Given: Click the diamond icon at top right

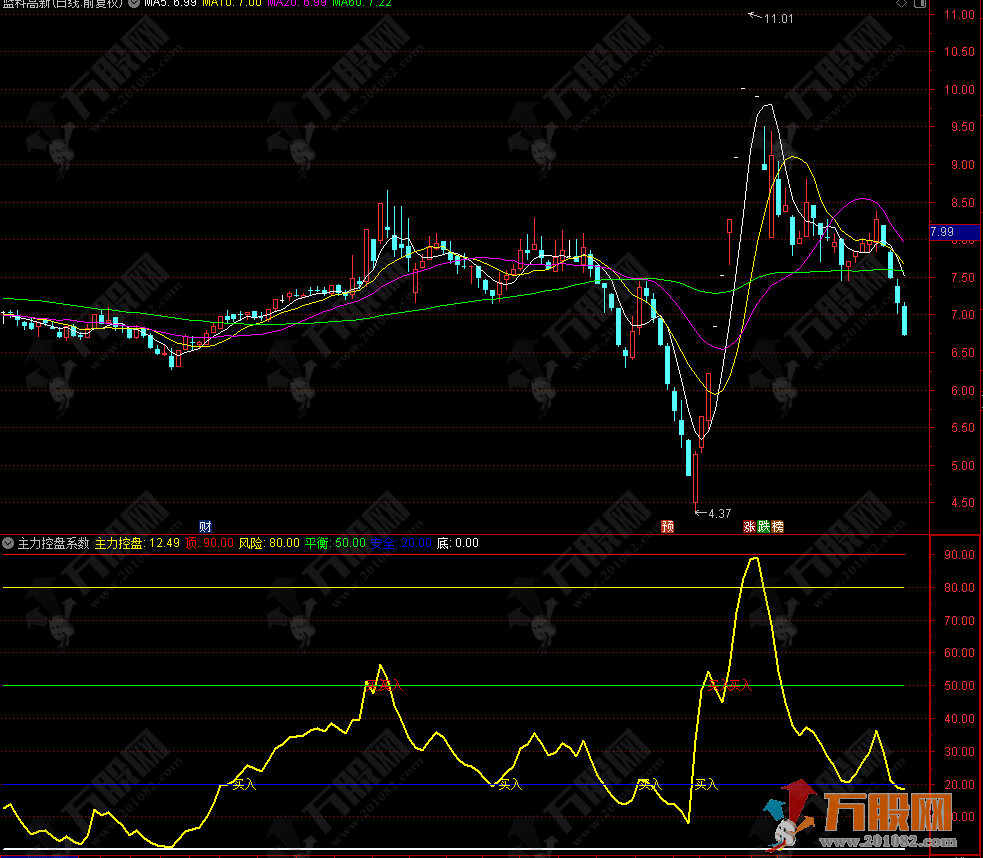Looking at the screenshot, I should pyautogui.click(x=901, y=3).
